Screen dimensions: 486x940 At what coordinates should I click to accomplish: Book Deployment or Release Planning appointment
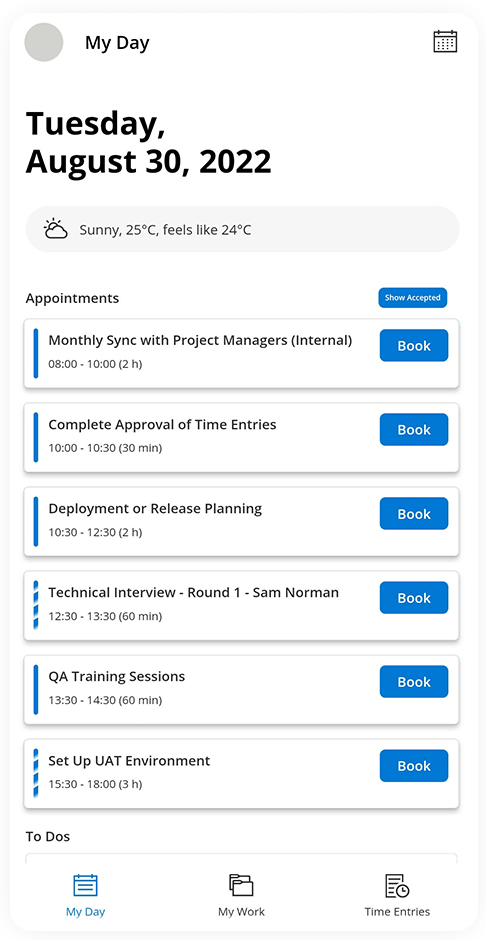coord(413,513)
